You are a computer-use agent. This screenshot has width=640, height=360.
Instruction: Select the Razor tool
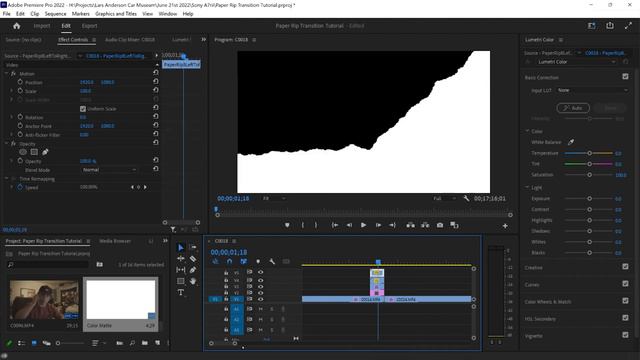click(x=193, y=259)
